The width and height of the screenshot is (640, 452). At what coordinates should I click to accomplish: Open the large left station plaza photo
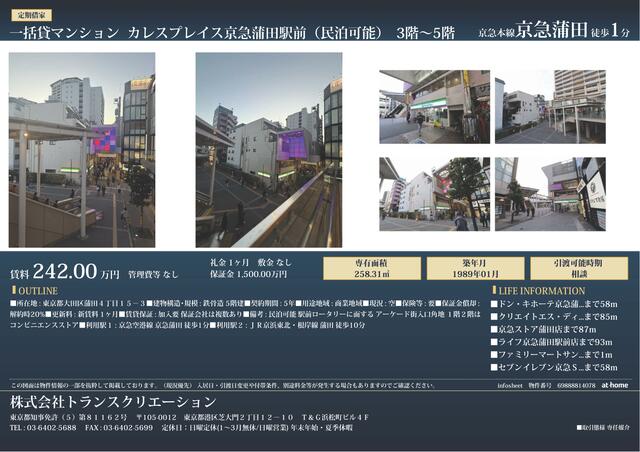[x=82, y=150]
